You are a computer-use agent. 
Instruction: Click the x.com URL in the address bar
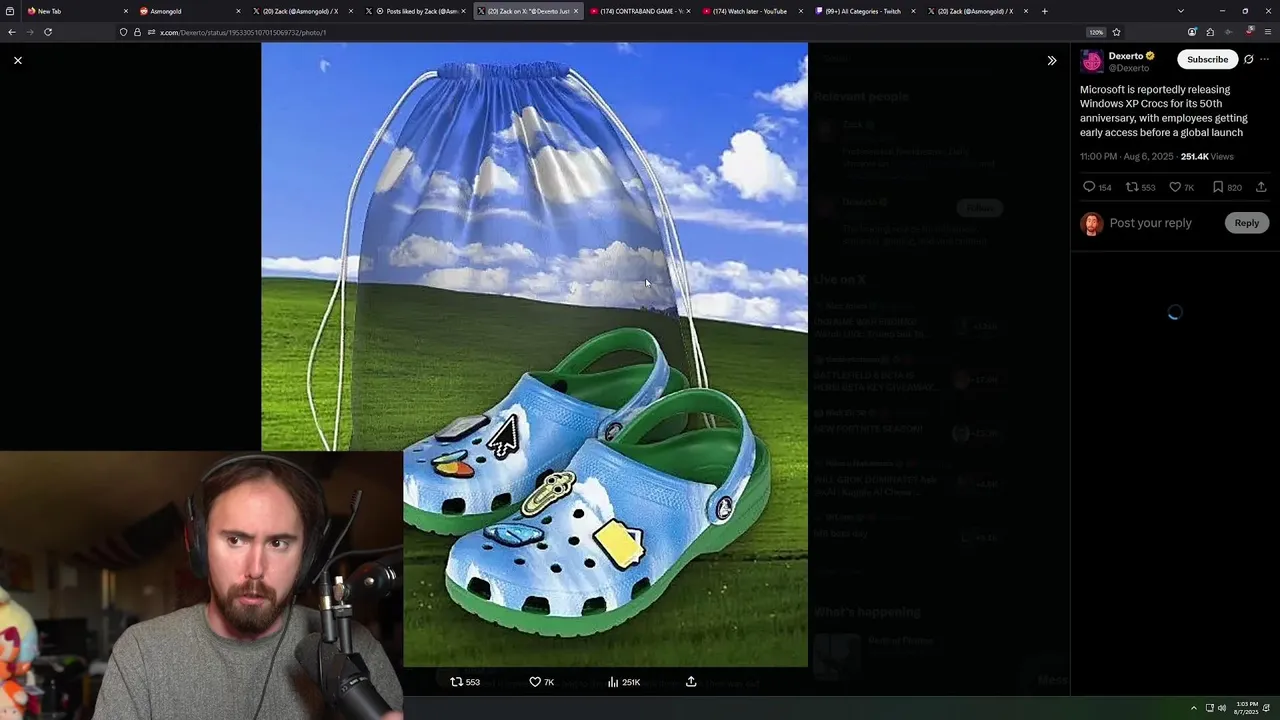point(243,32)
